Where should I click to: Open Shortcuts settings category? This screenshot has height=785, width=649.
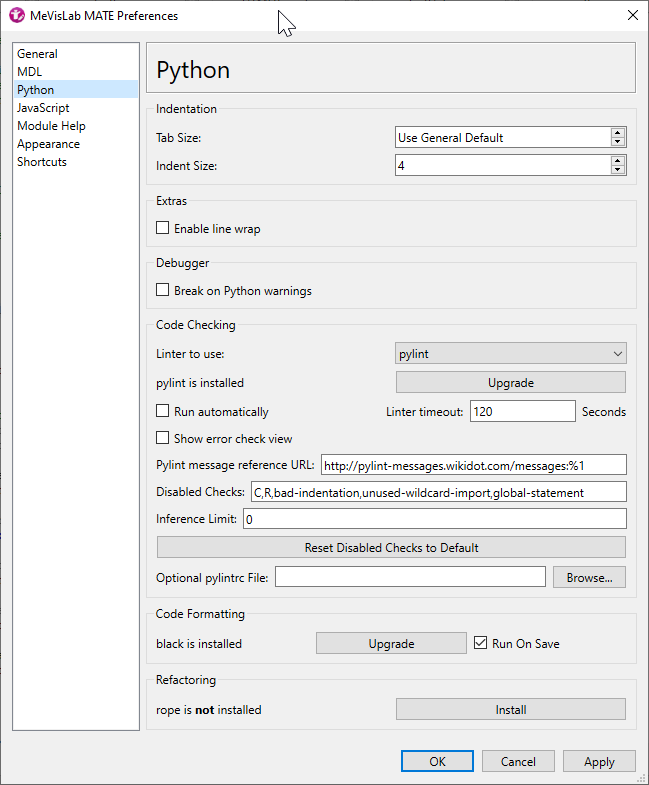tap(42, 162)
